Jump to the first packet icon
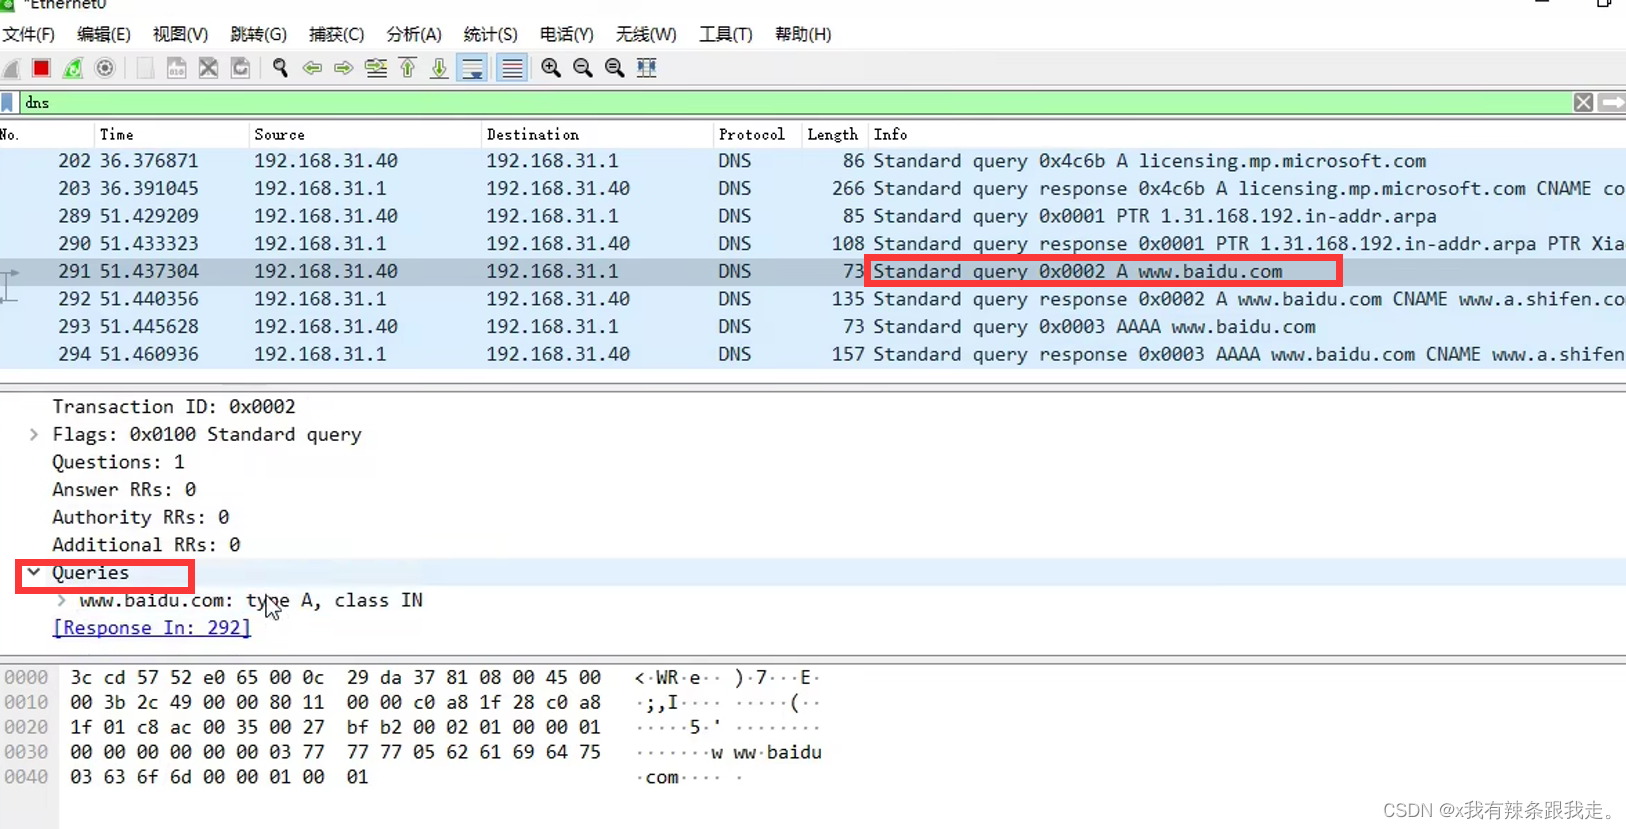 tap(408, 68)
